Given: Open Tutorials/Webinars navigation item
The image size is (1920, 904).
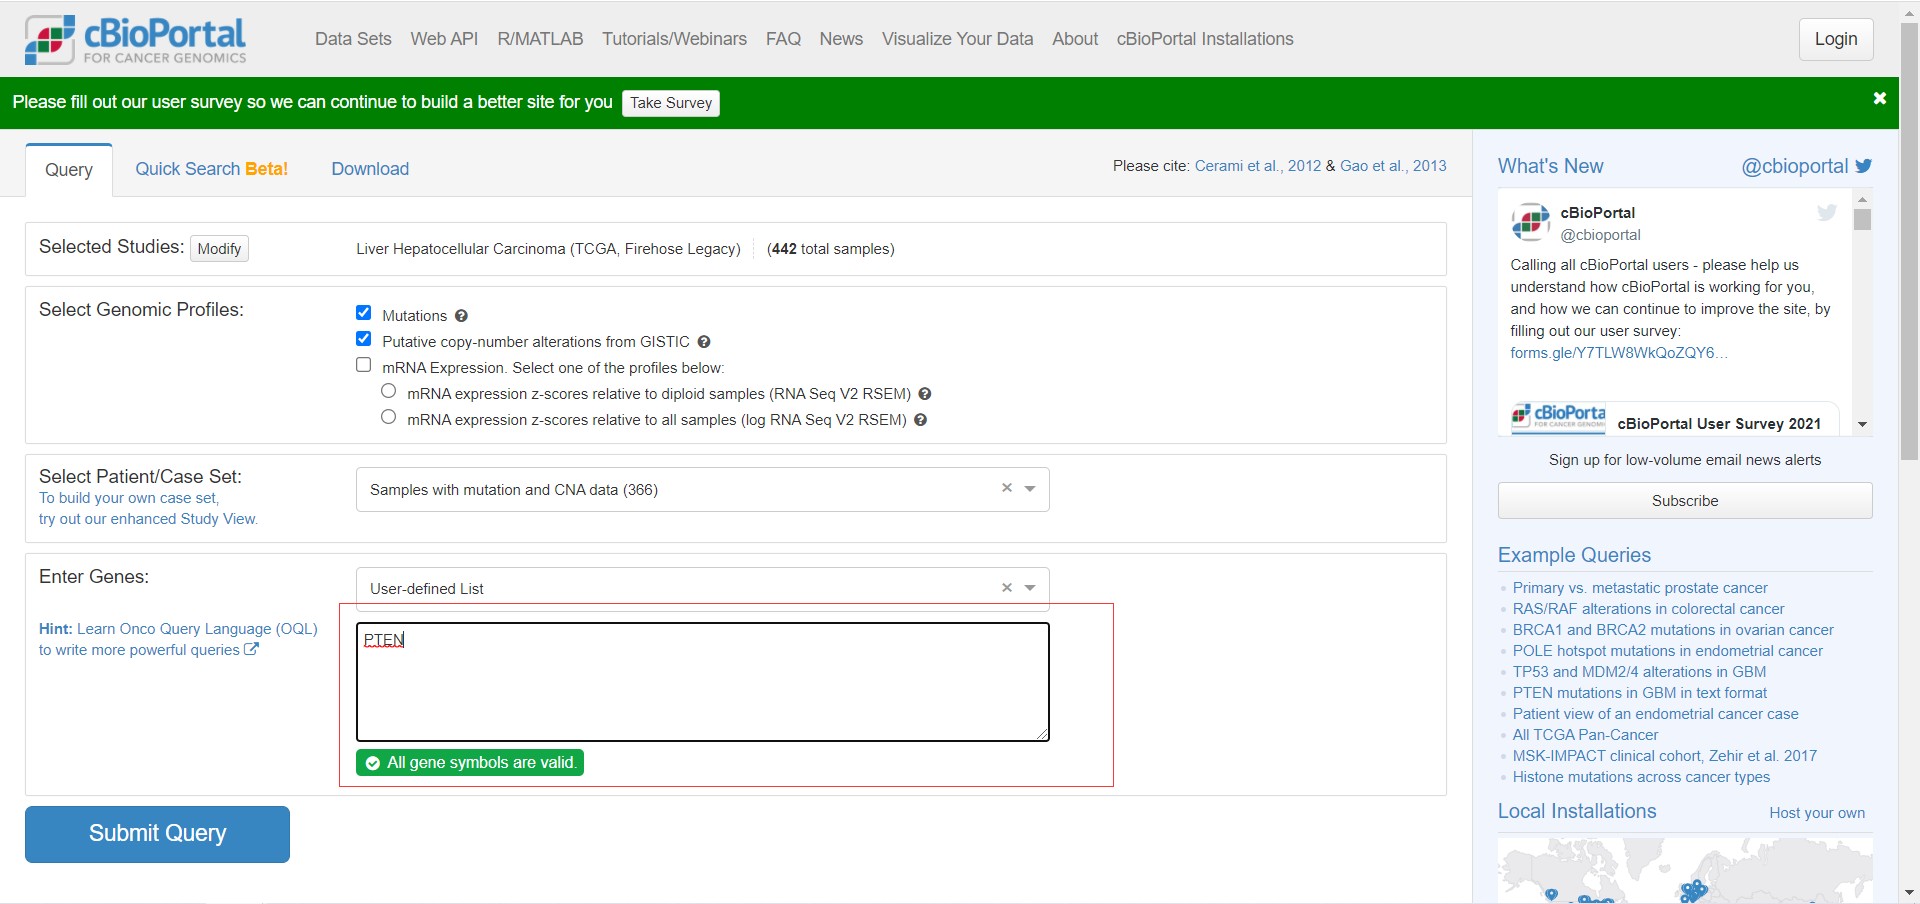Looking at the screenshot, I should 674,39.
